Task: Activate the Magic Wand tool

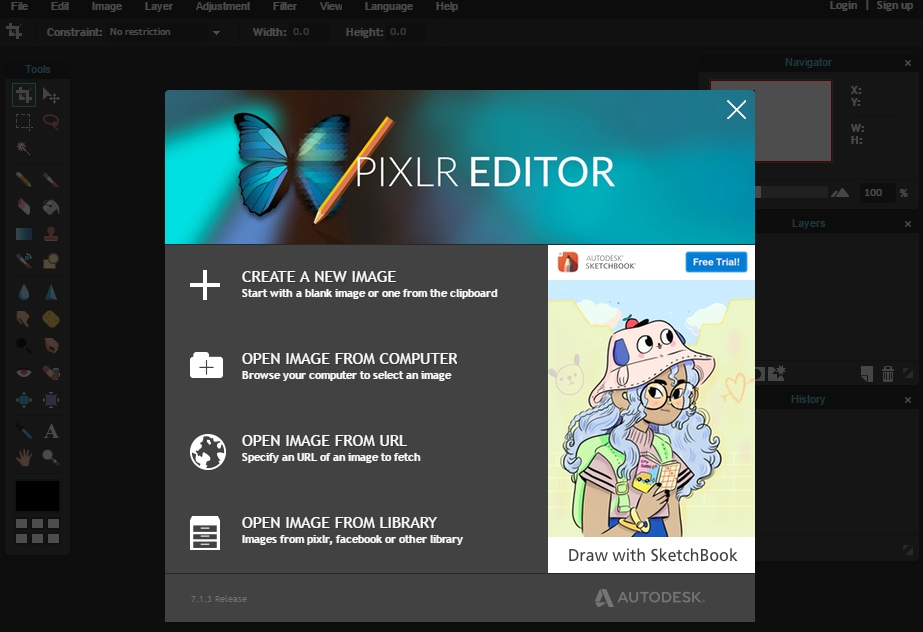Action: 24,148
